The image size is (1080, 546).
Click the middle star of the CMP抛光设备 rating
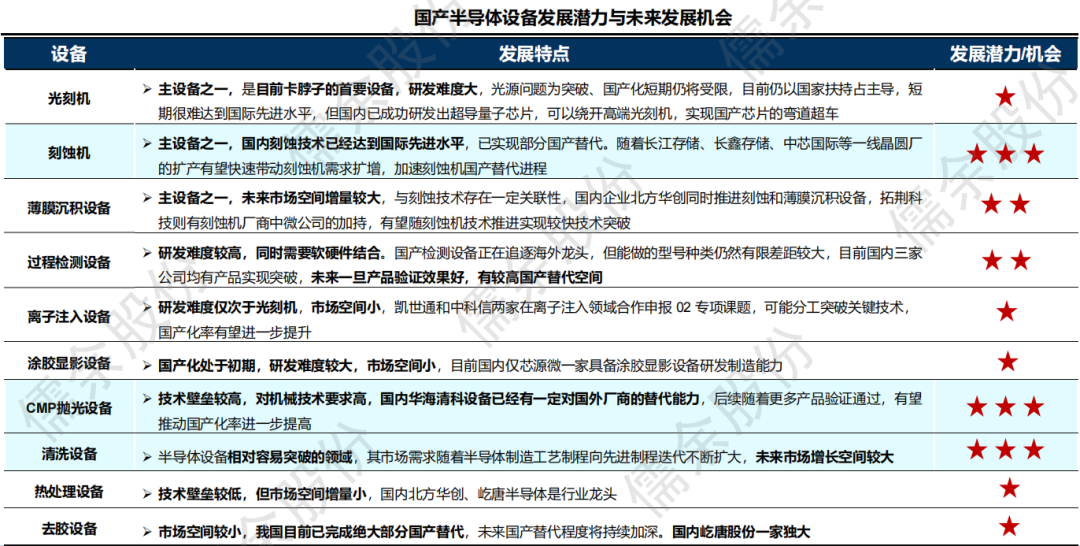[1006, 407]
